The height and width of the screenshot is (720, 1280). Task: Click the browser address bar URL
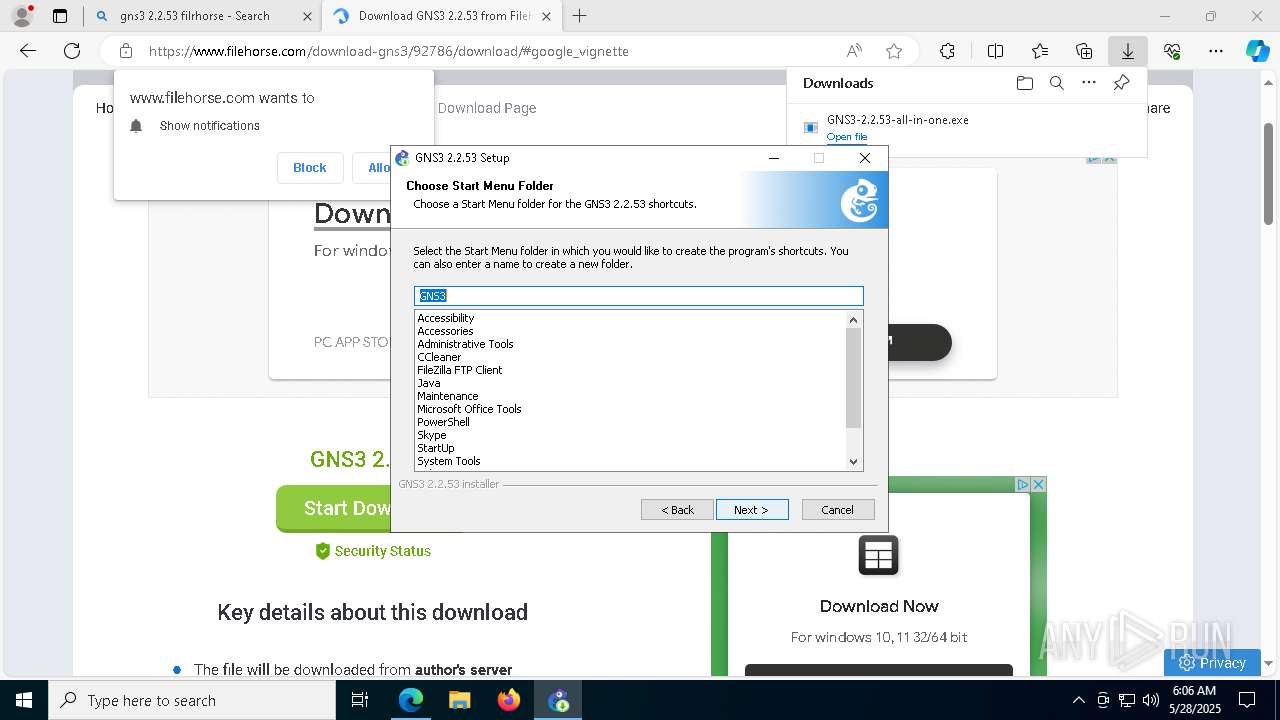[x=389, y=51]
